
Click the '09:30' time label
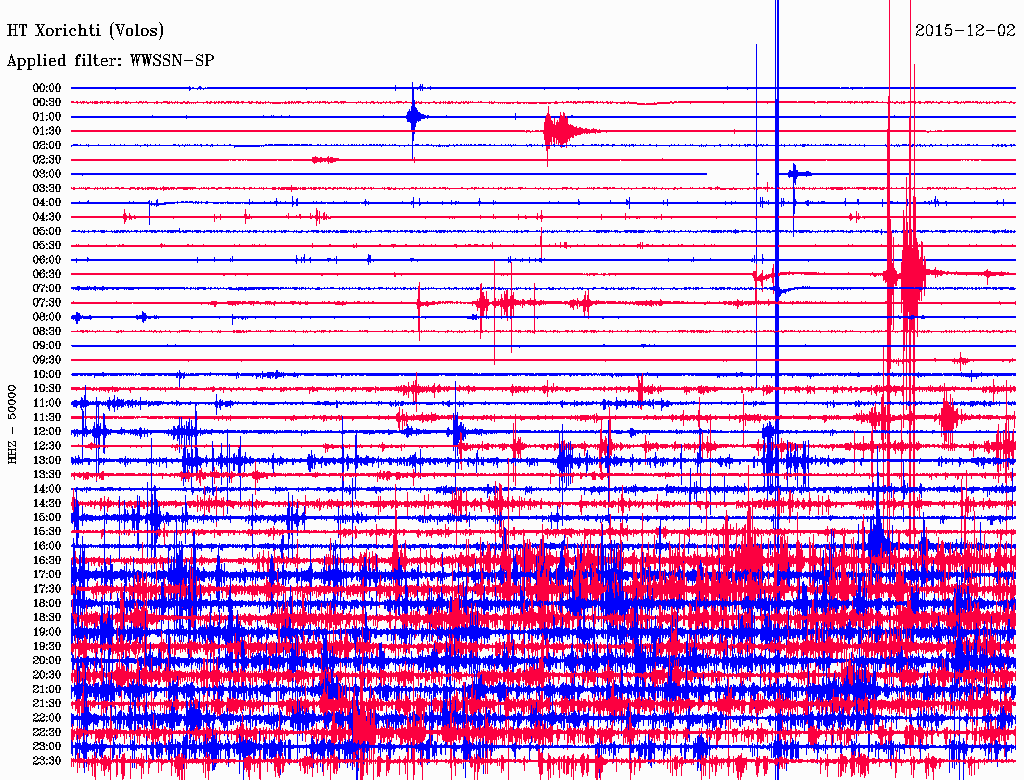click(47, 360)
